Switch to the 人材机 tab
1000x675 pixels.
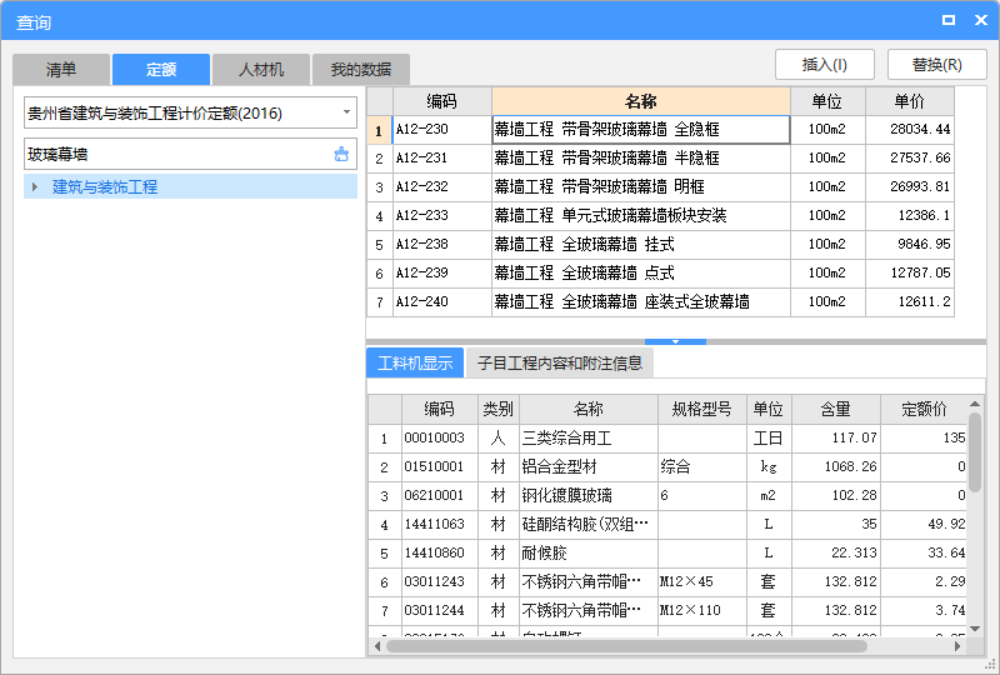click(x=261, y=69)
